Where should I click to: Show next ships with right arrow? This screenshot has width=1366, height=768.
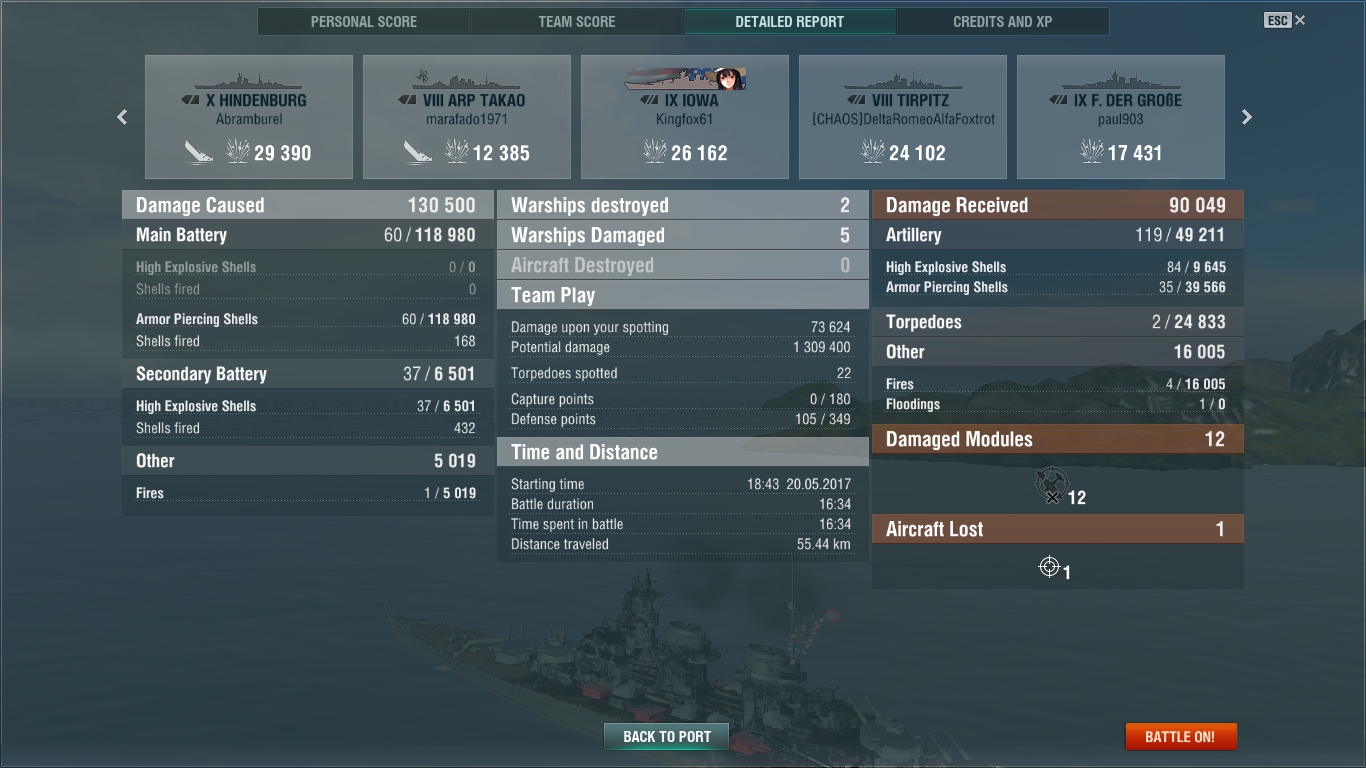[1246, 117]
